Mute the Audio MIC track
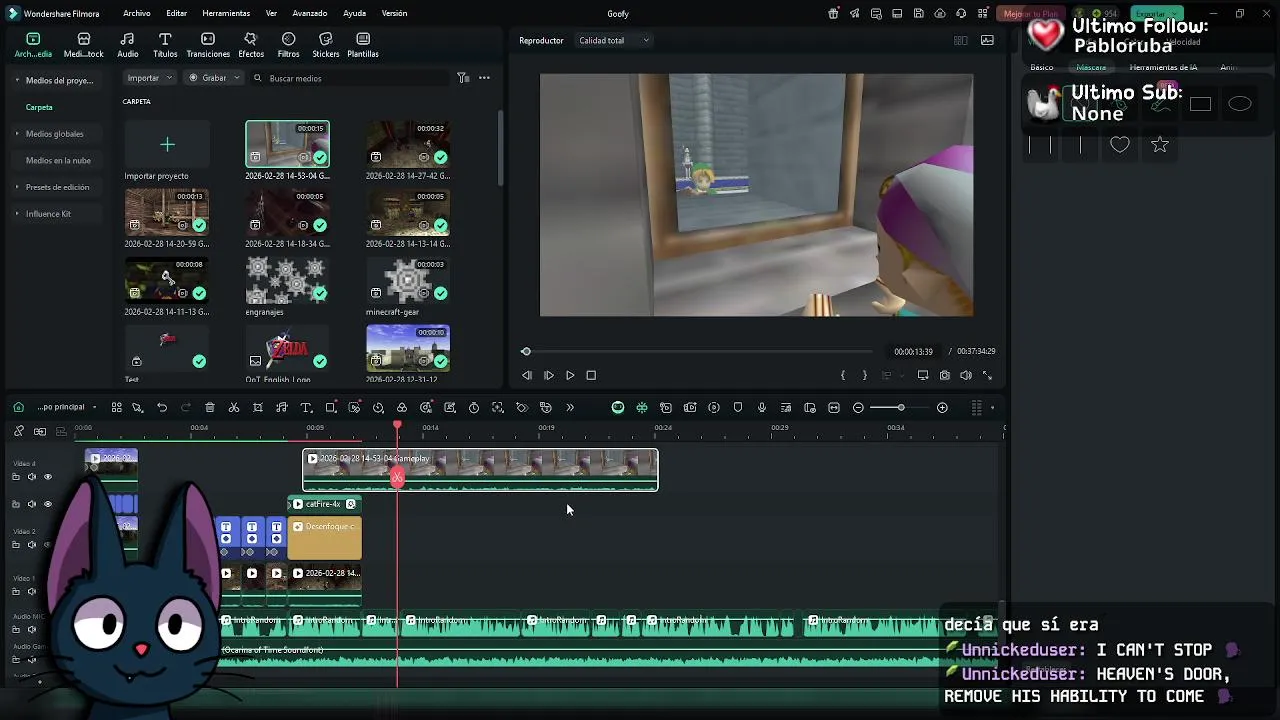The height and width of the screenshot is (720, 1280). pos(32,629)
